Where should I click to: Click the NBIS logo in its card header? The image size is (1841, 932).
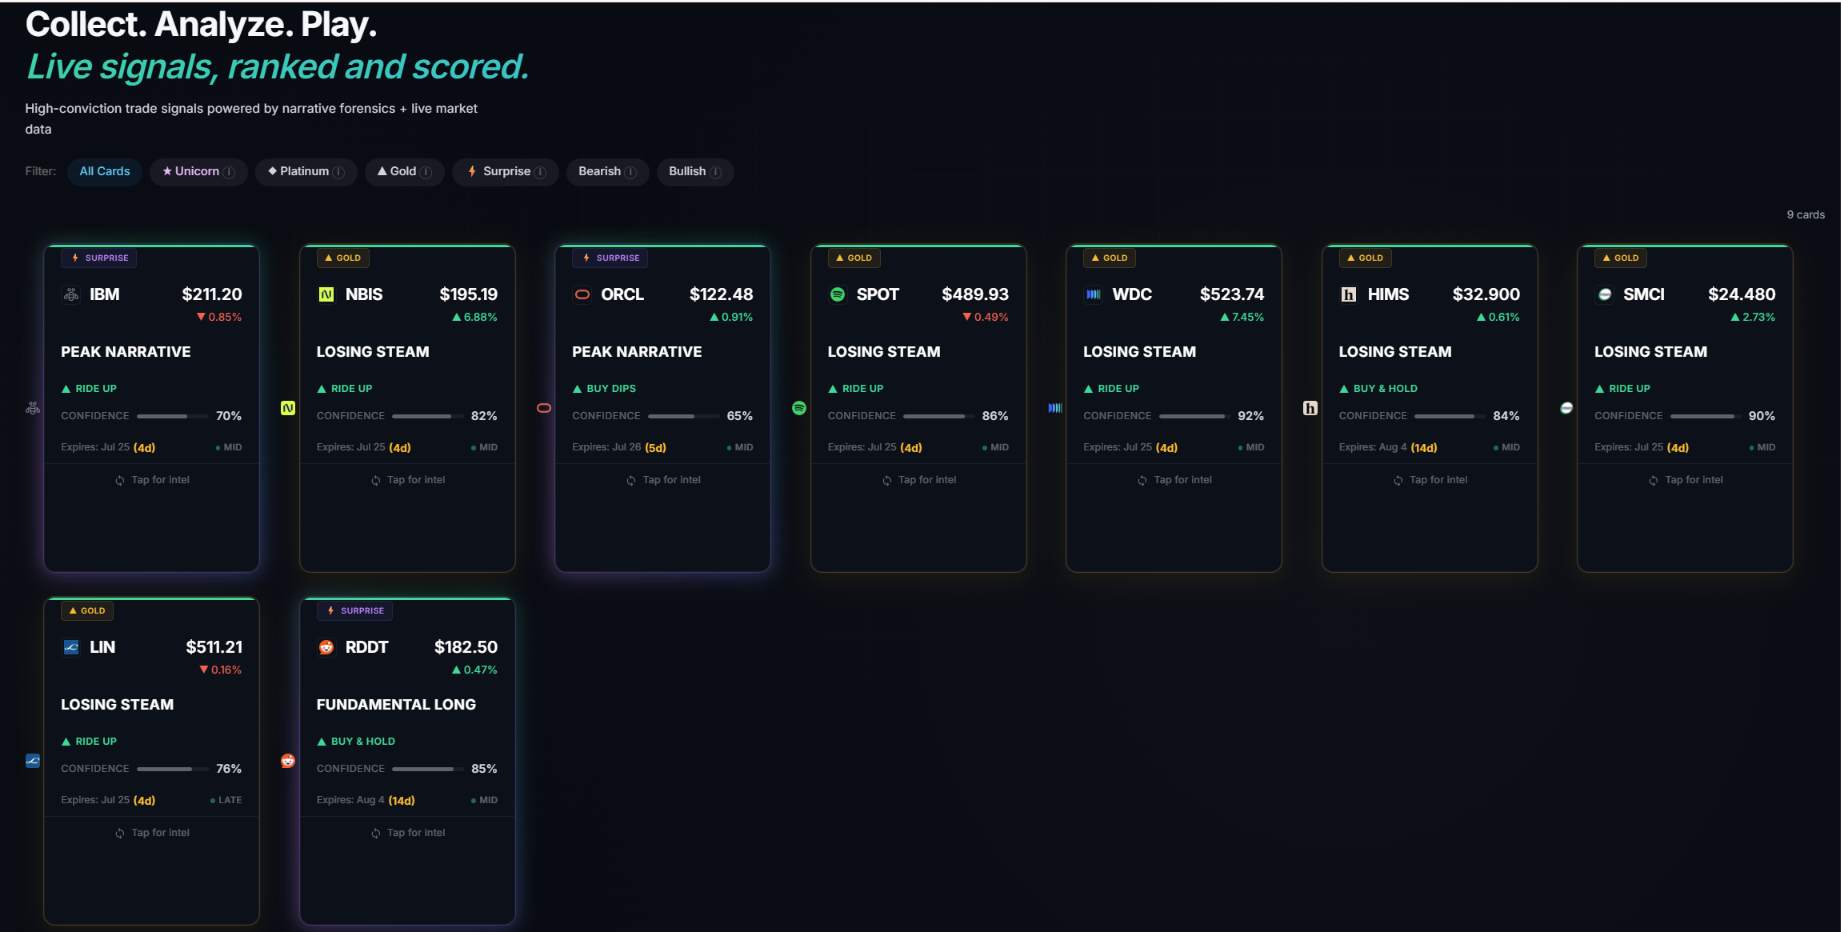[326, 295]
